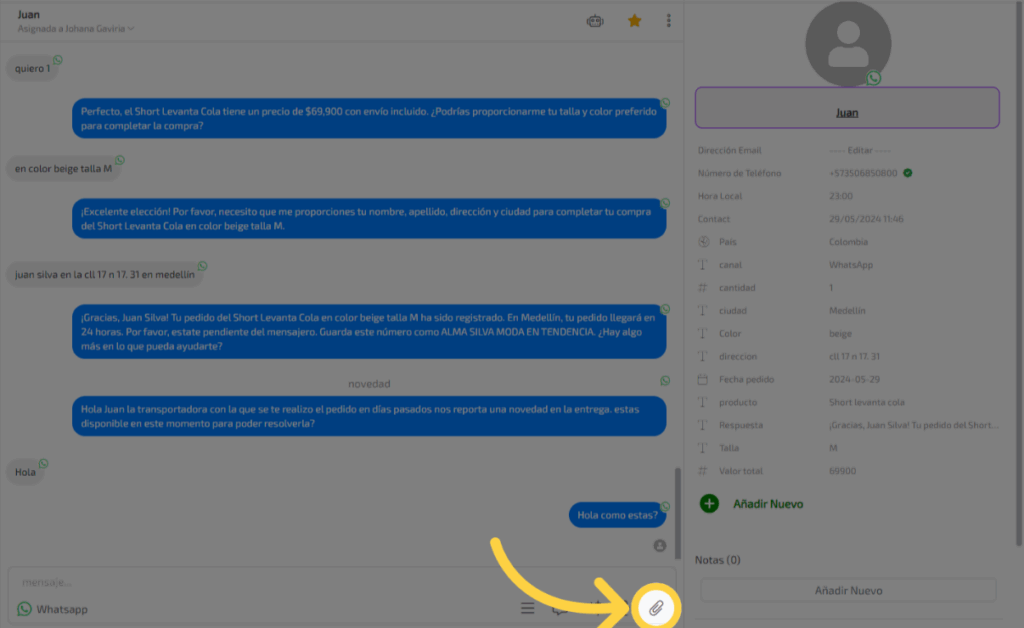Click the calendar icon beside Fecha pedido

pos(703,380)
